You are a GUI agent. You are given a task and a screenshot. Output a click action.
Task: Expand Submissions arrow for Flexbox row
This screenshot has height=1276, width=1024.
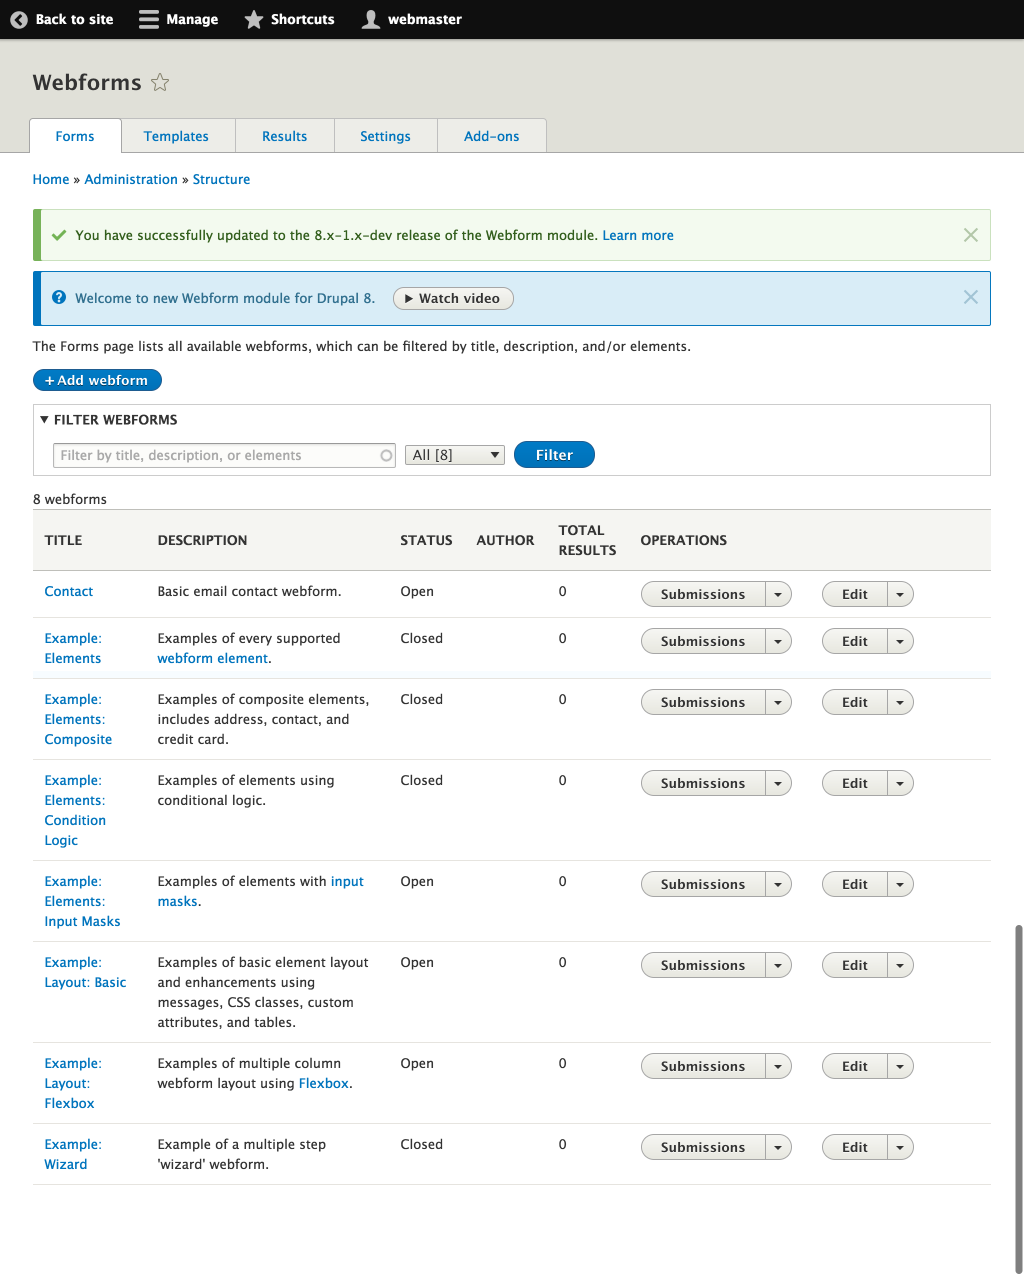pyautogui.click(x=778, y=1066)
